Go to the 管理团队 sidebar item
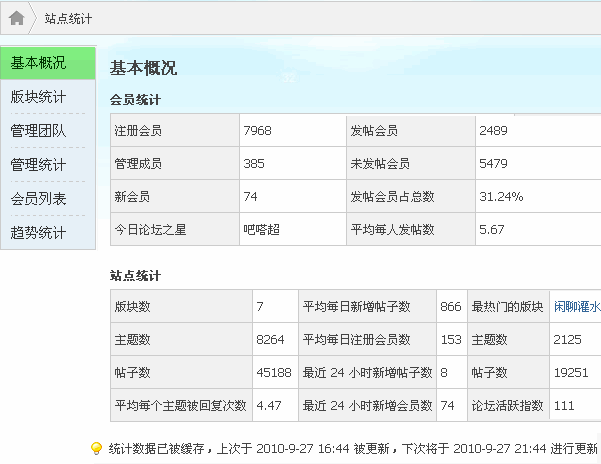The width and height of the screenshot is (601, 464). coord(38,131)
